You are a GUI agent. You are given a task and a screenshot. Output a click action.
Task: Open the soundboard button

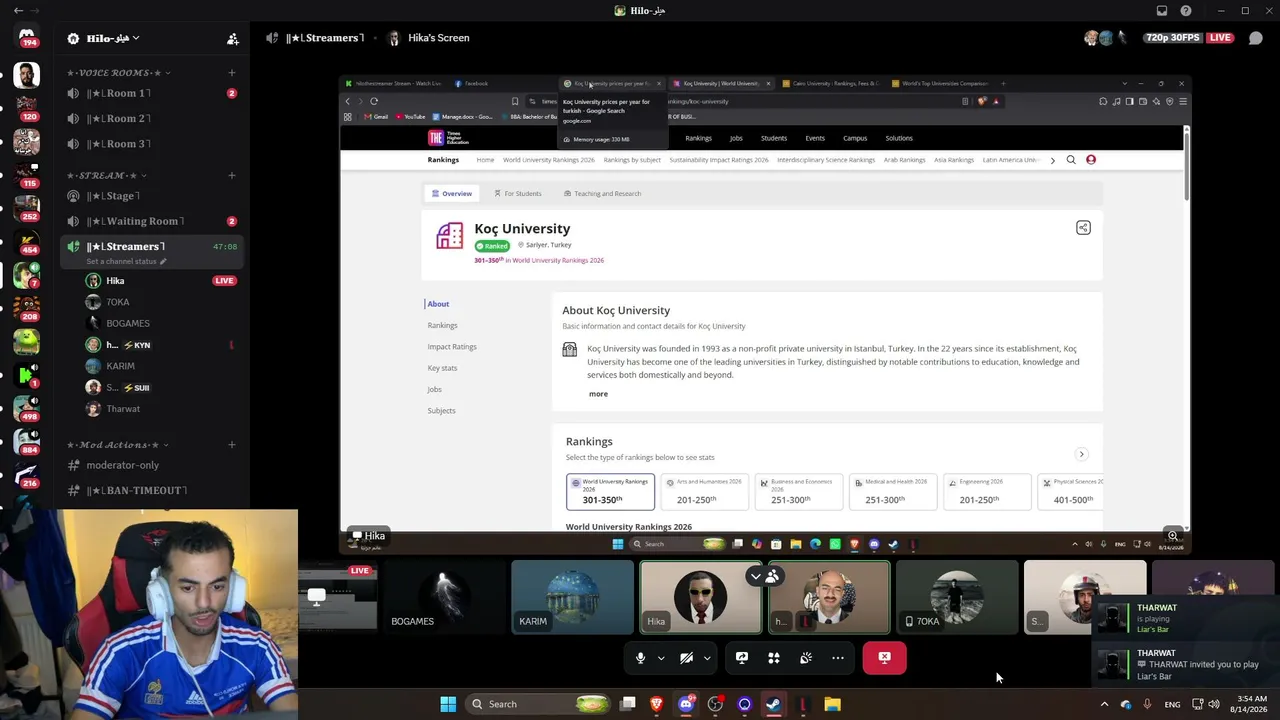click(806, 658)
